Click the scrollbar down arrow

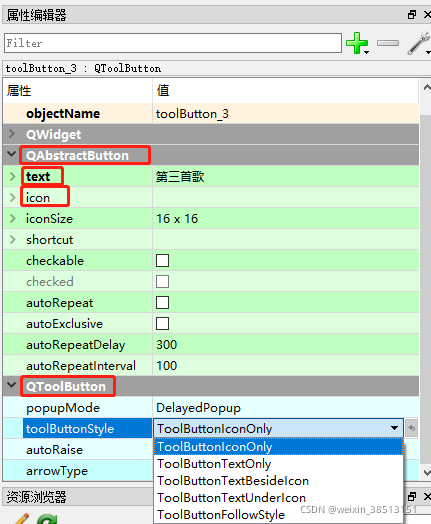pos(427,473)
